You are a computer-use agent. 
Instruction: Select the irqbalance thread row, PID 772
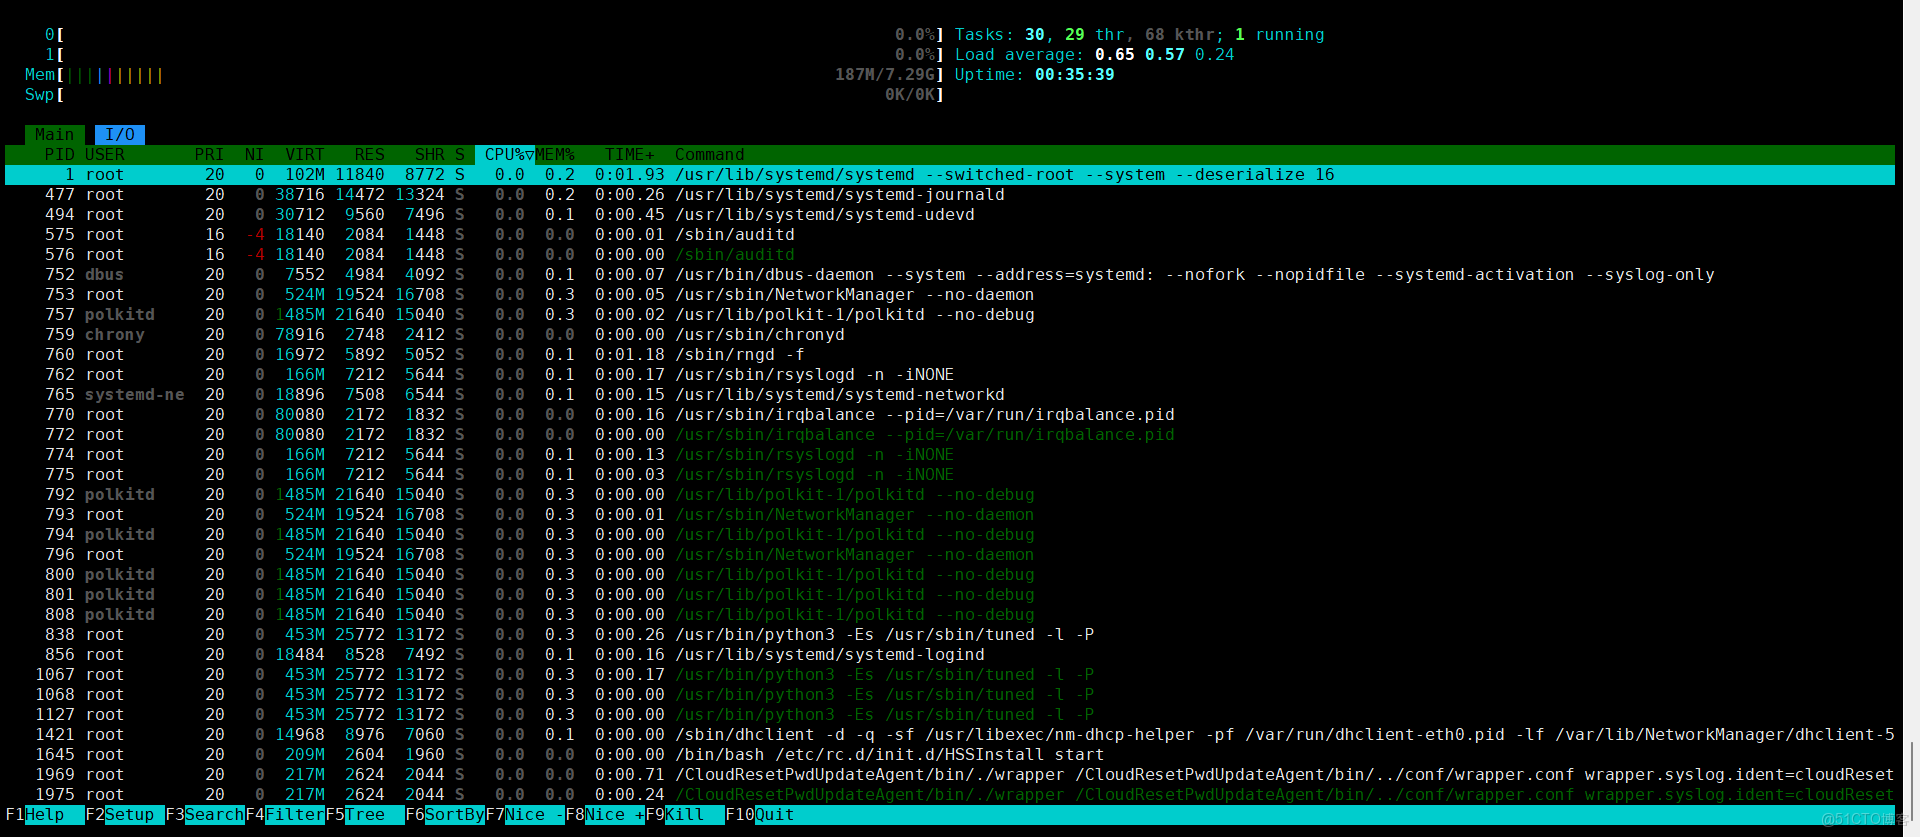tap(950, 435)
